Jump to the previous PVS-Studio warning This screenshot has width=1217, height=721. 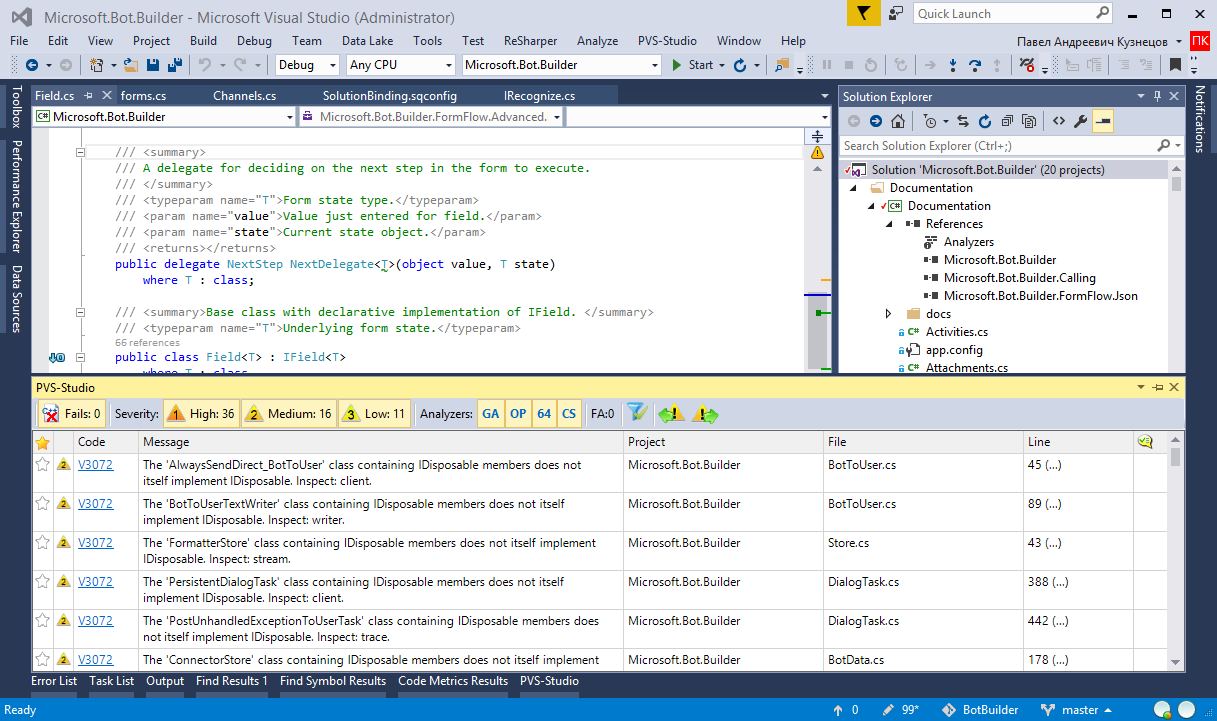pos(671,413)
